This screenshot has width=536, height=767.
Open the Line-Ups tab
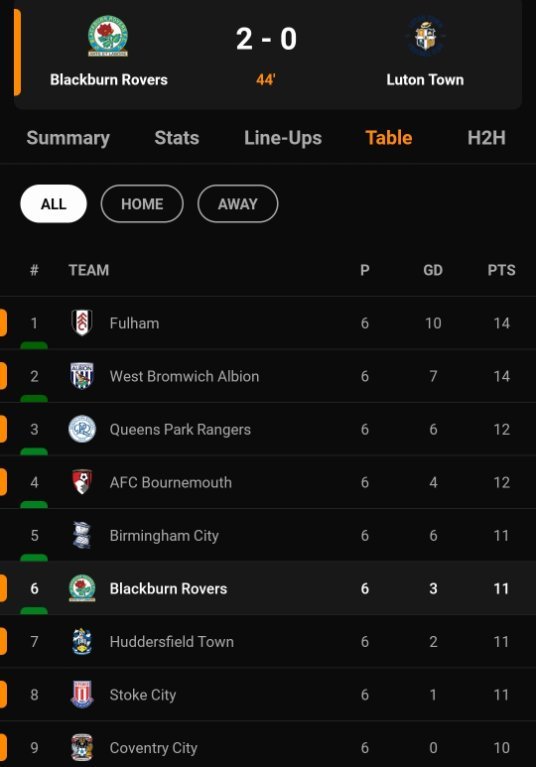pos(283,138)
